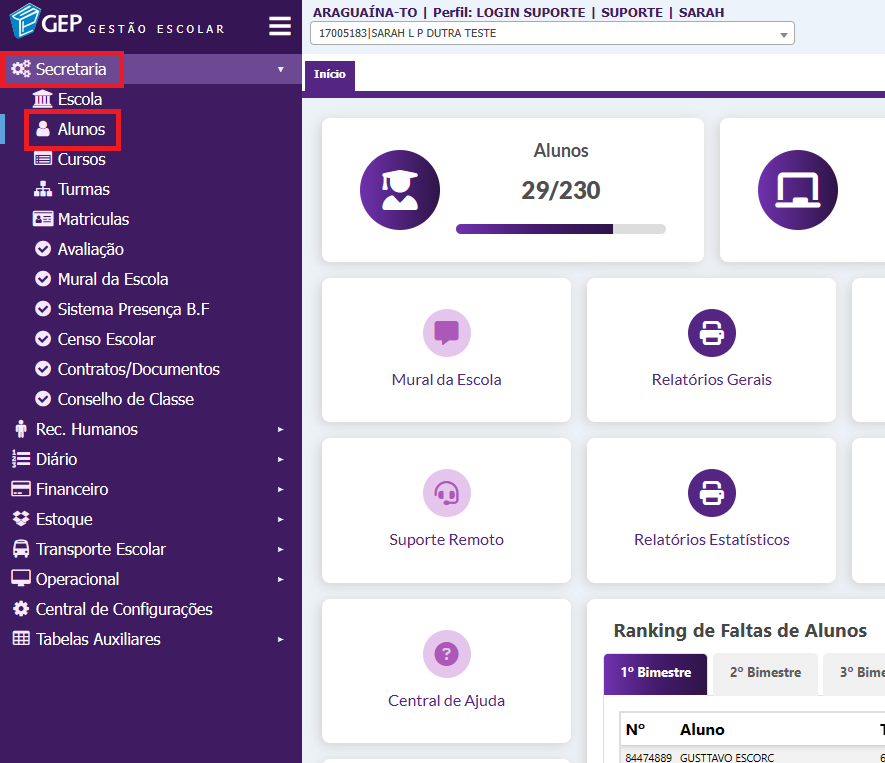The image size is (885, 763).
Task: Click the hamburger menu icon
Action: [x=280, y=27]
